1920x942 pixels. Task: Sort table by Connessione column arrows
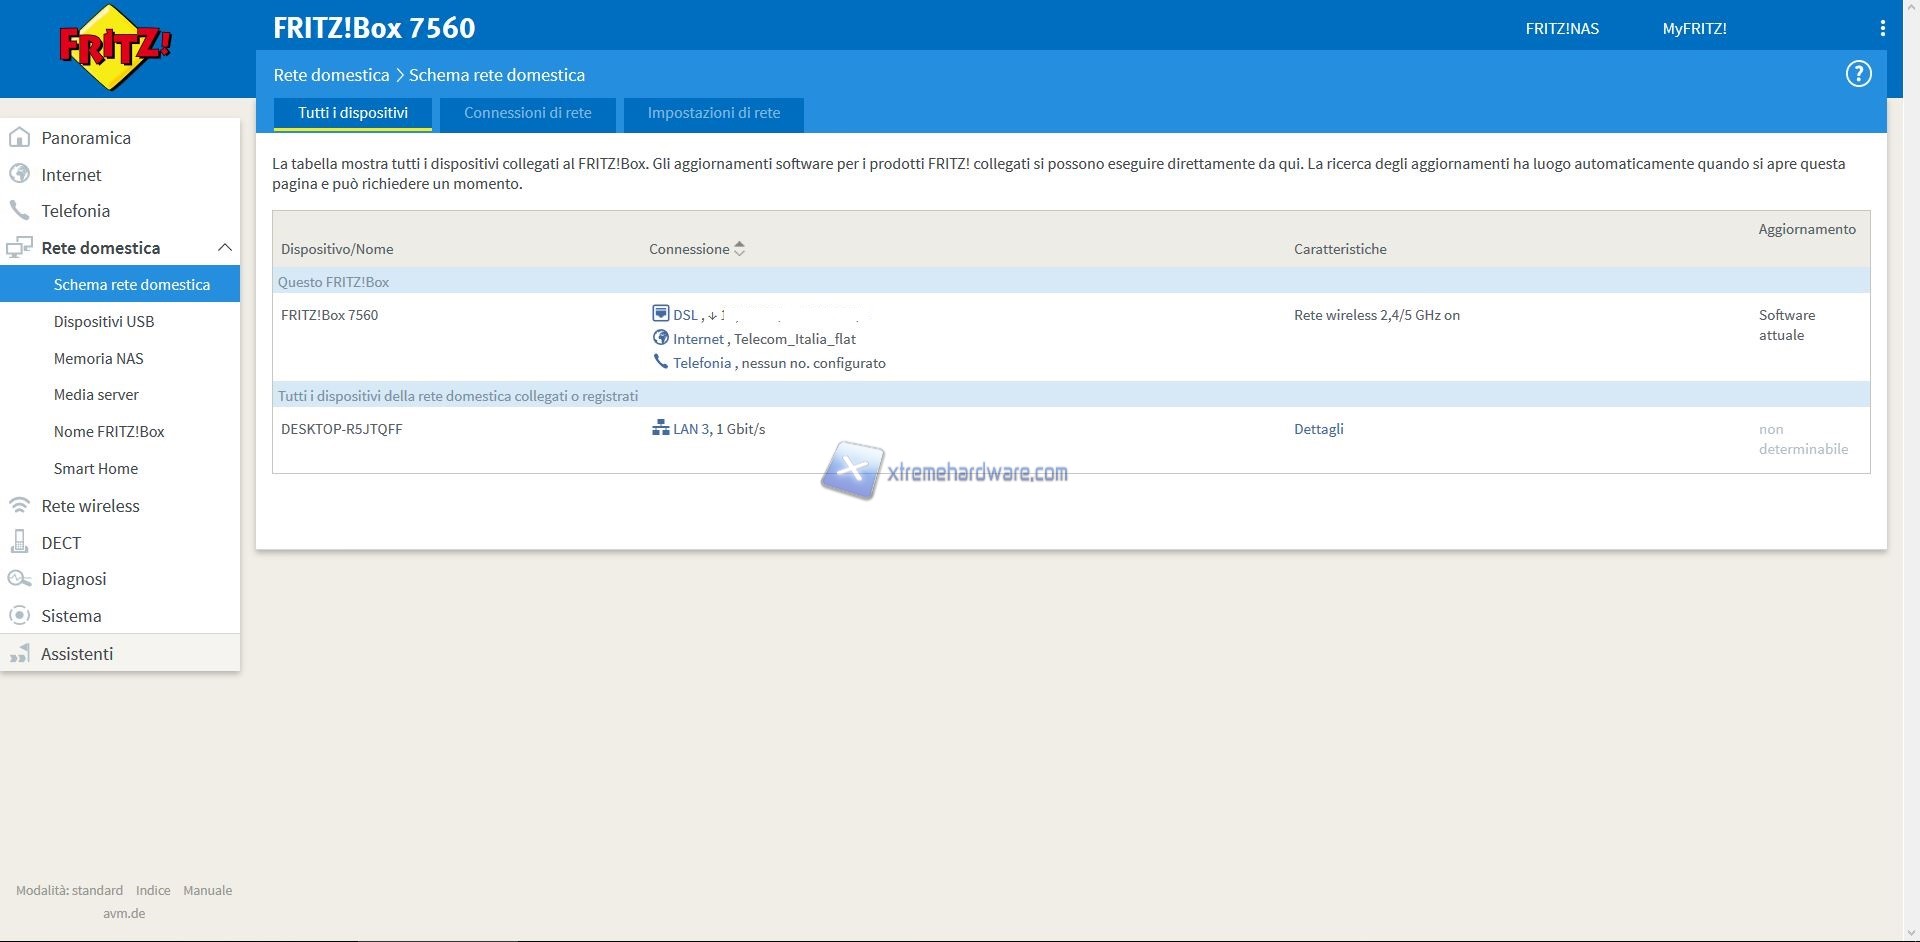click(x=739, y=249)
